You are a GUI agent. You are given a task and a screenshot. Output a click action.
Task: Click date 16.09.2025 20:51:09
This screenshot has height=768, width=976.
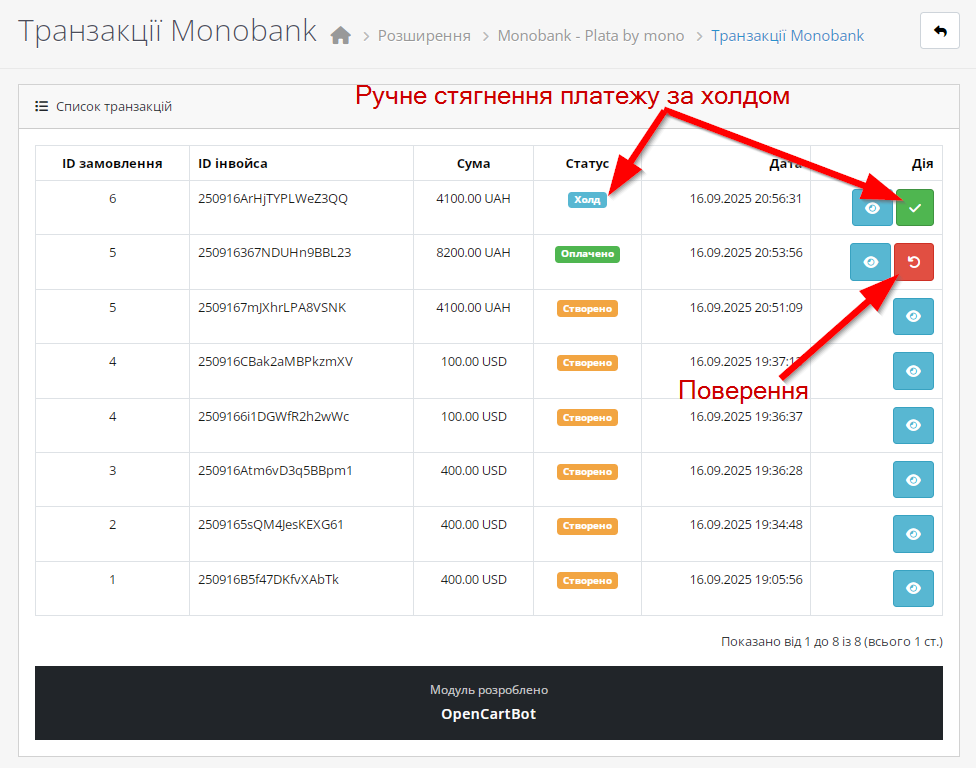[x=746, y=307]
